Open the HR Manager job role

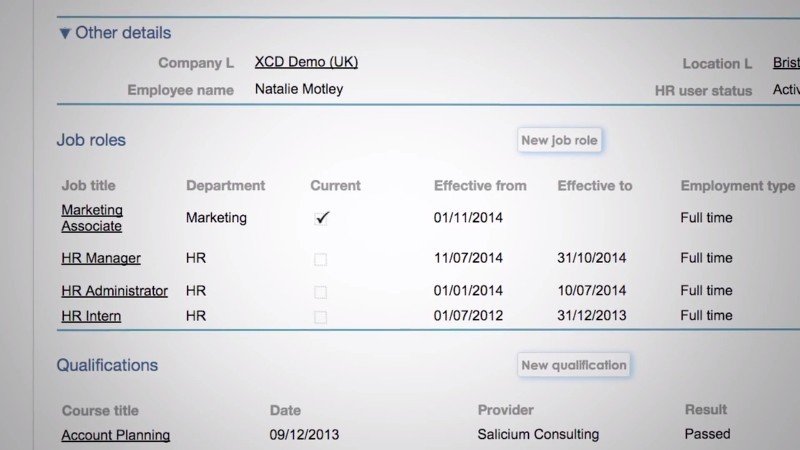click(x=101, y=258)
